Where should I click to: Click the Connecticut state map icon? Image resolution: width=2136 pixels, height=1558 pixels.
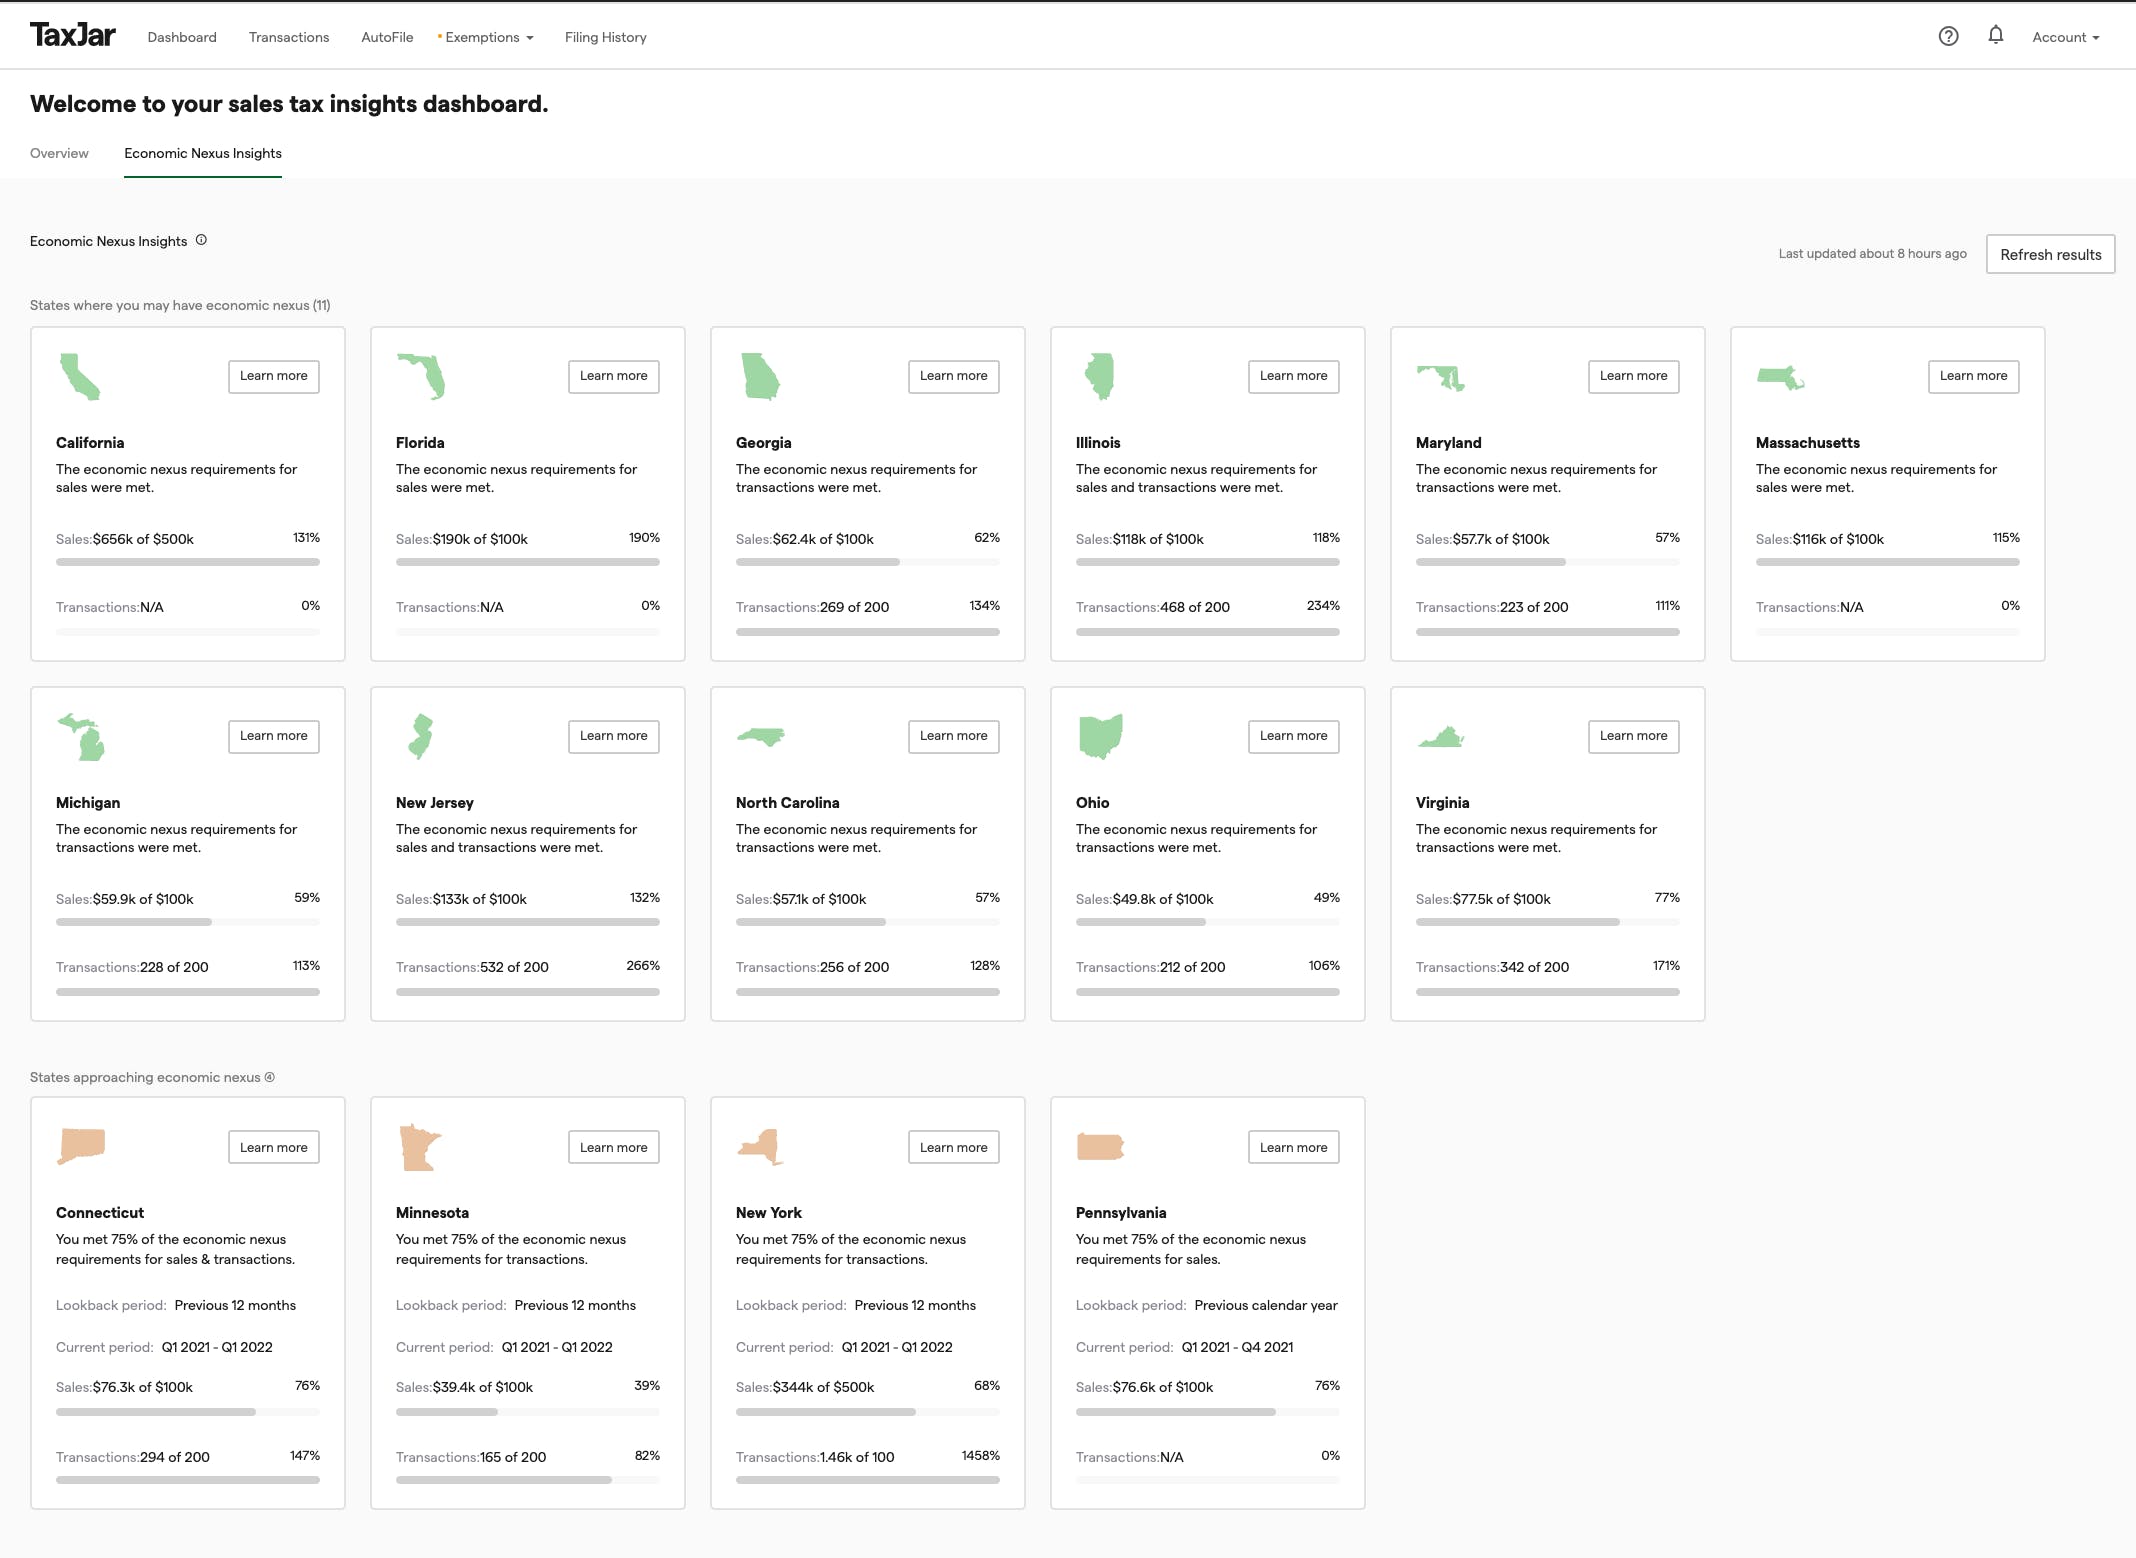[x=81, y=1147]
